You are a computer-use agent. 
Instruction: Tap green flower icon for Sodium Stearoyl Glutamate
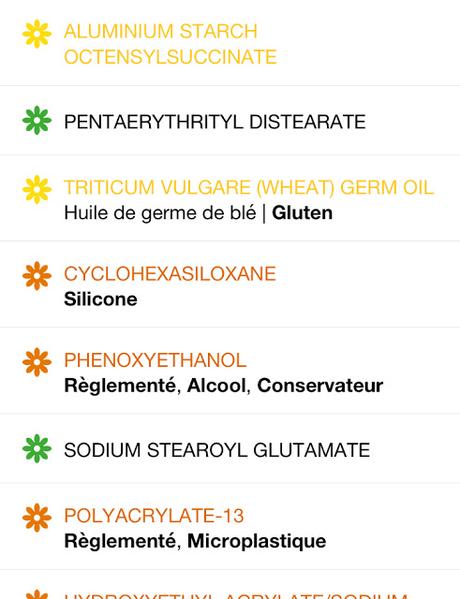pyautogui.click(x=37, y=448)
